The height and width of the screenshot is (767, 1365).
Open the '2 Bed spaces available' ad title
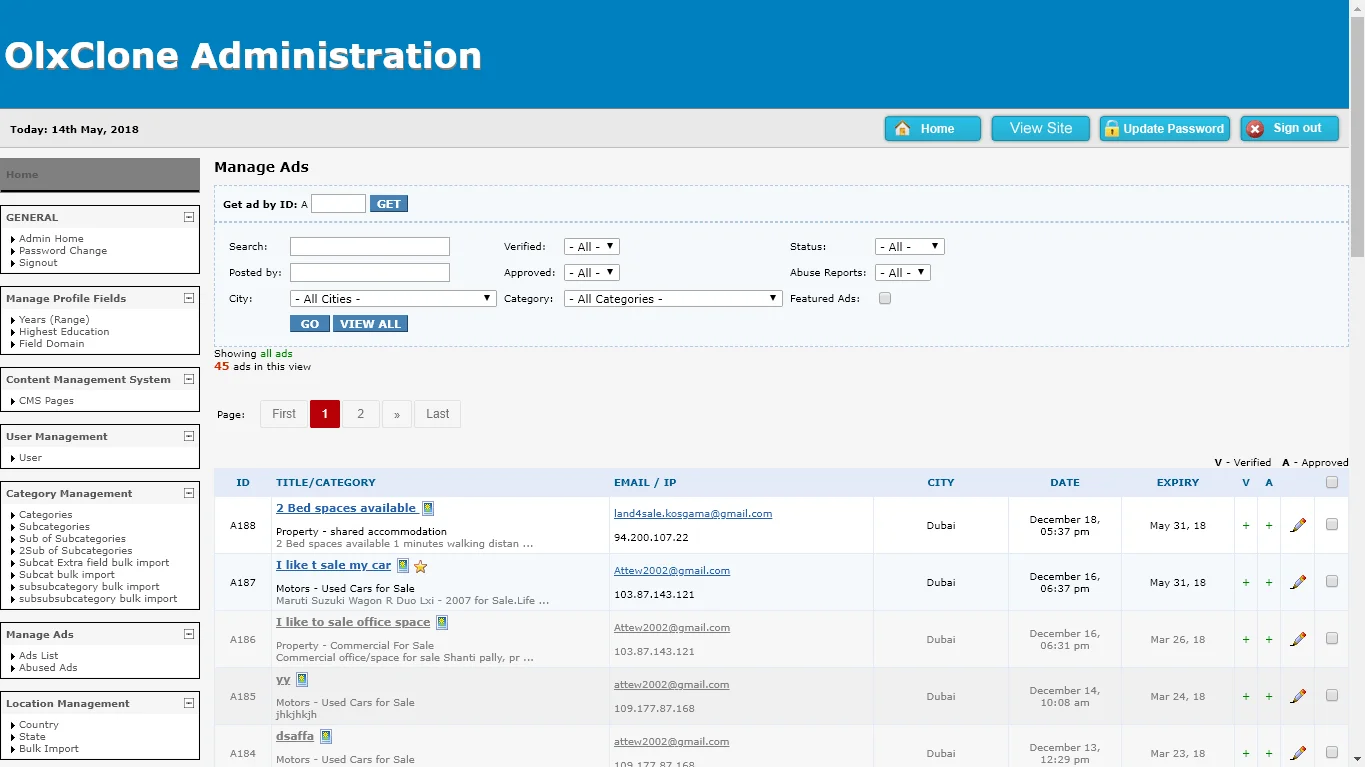tap(346, 508)
